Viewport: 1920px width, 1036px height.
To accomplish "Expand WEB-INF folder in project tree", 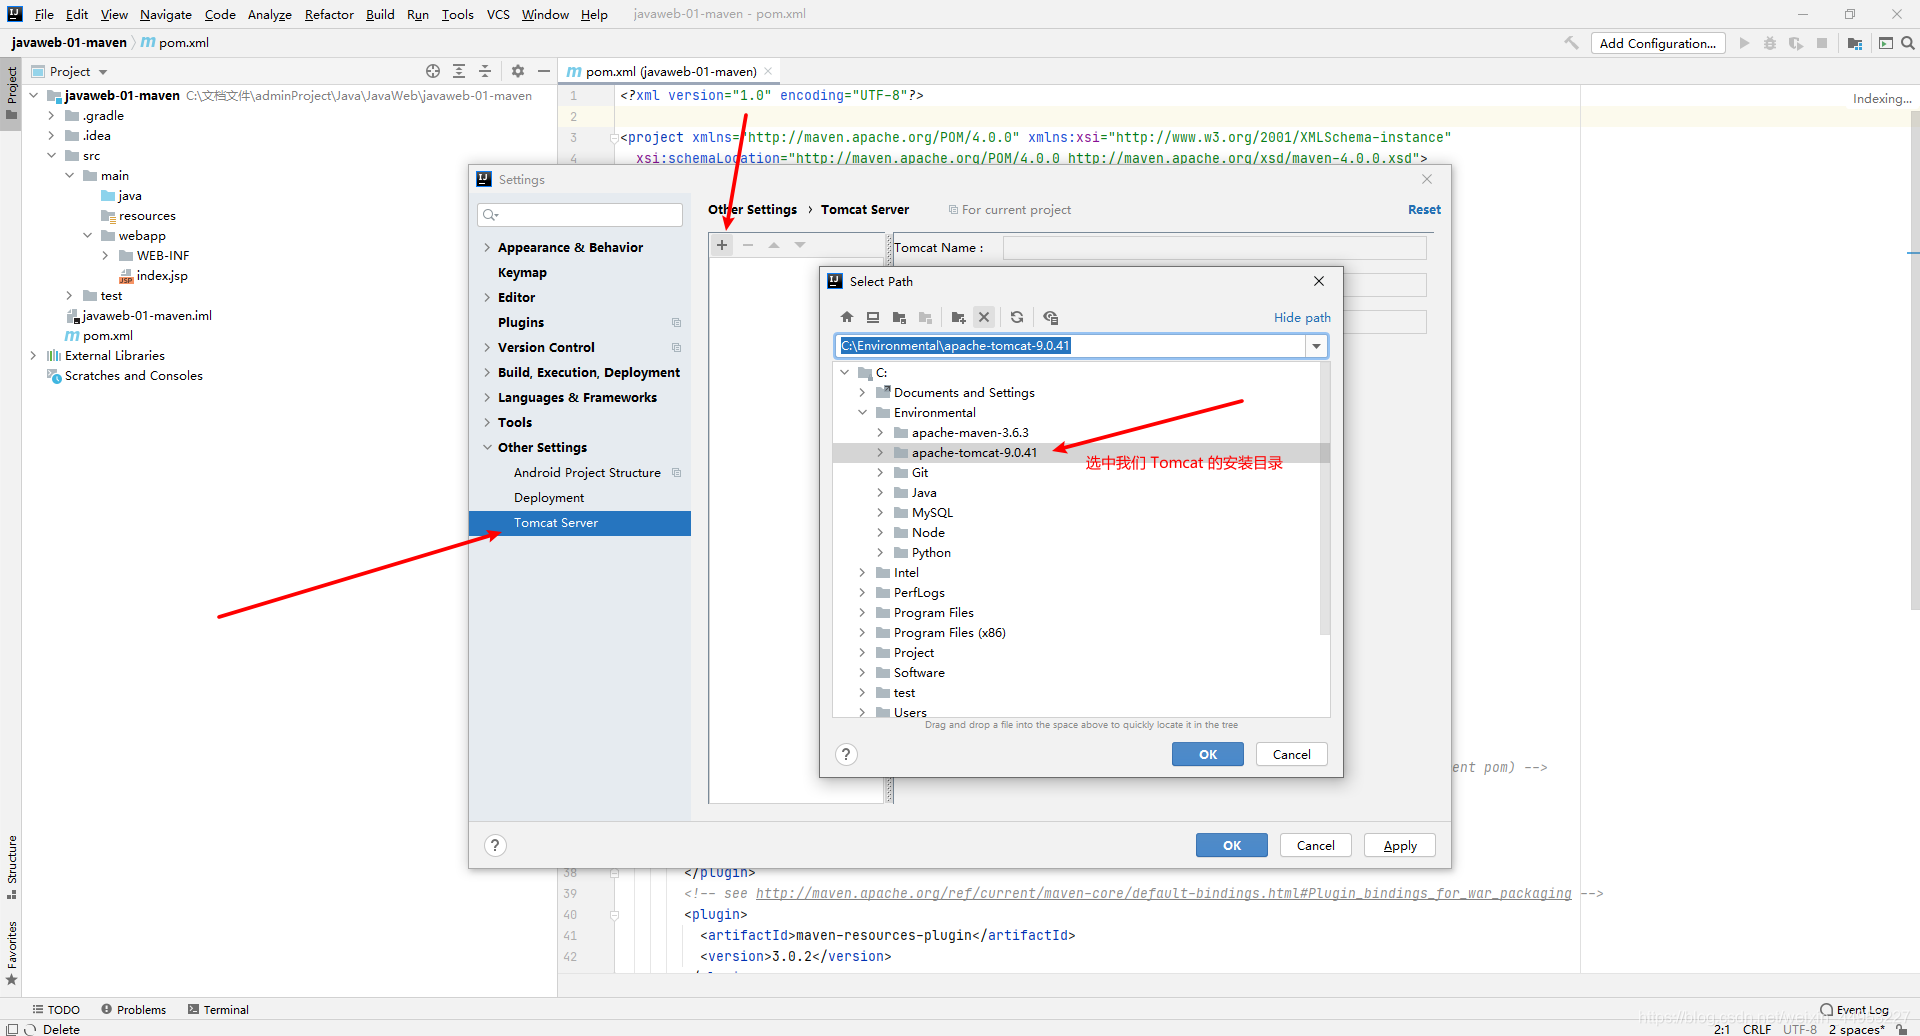I will click(105, 256).
